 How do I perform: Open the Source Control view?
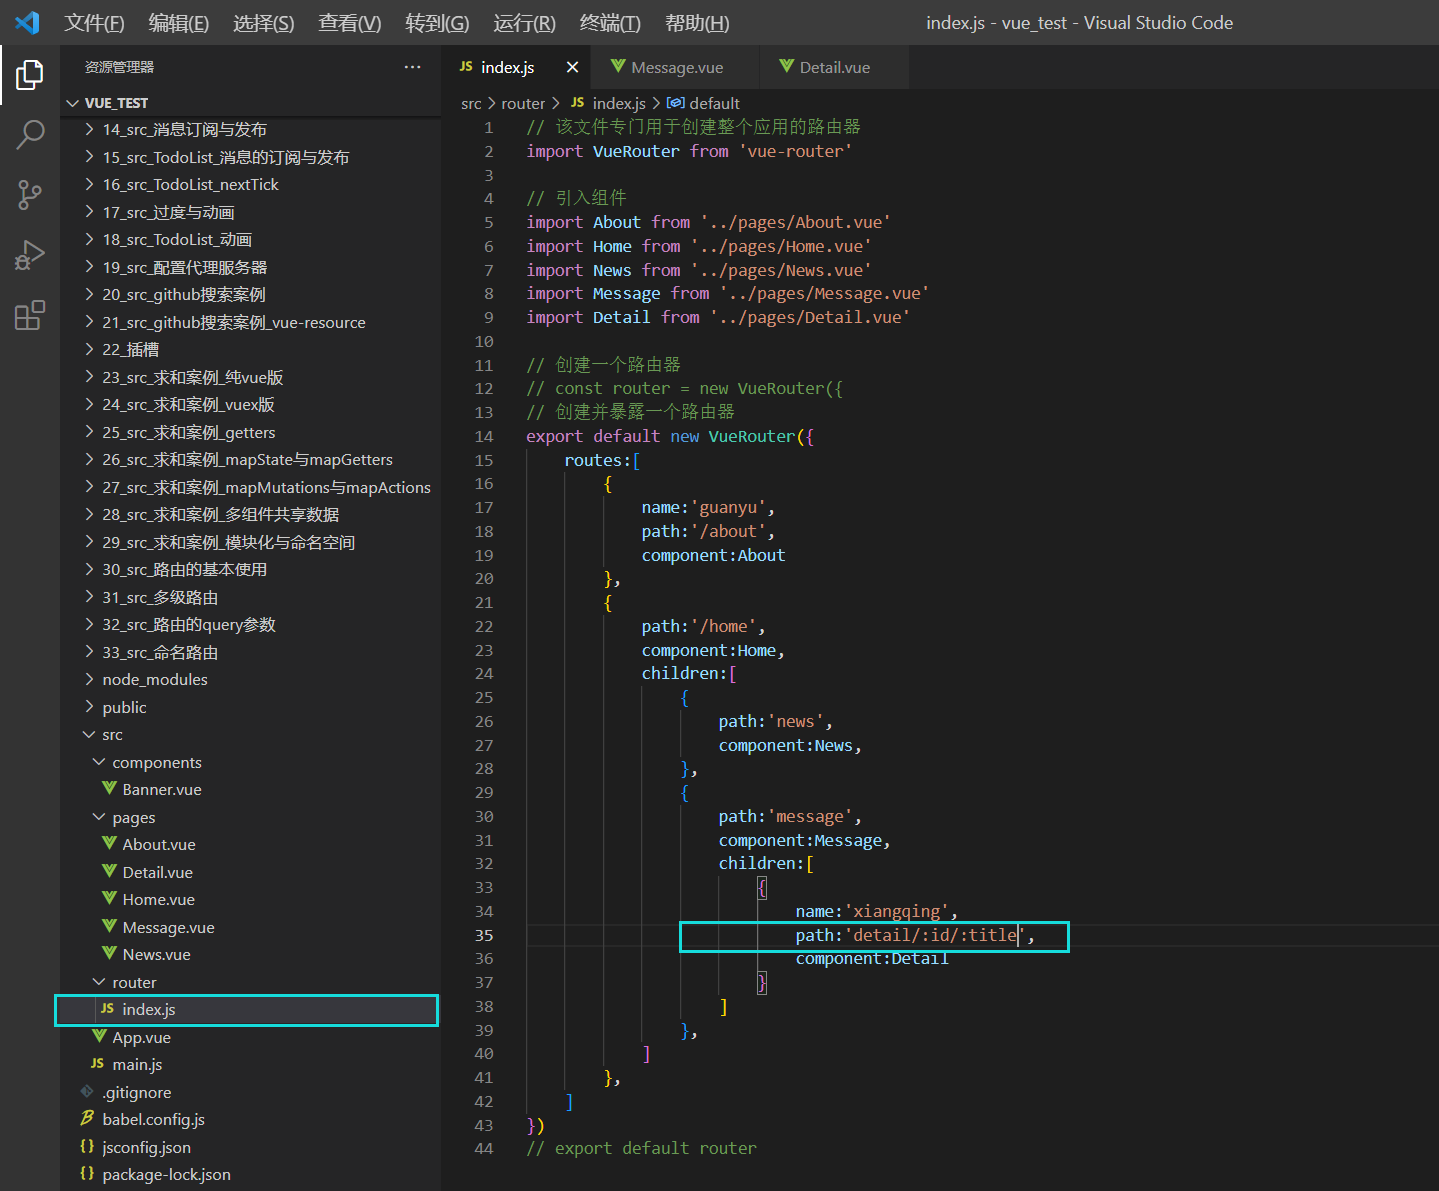pyautogui.click(x=30, y=195)
